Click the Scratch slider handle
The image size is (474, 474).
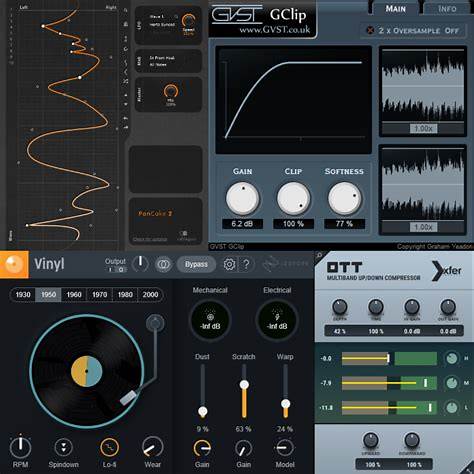coord(244,385)
